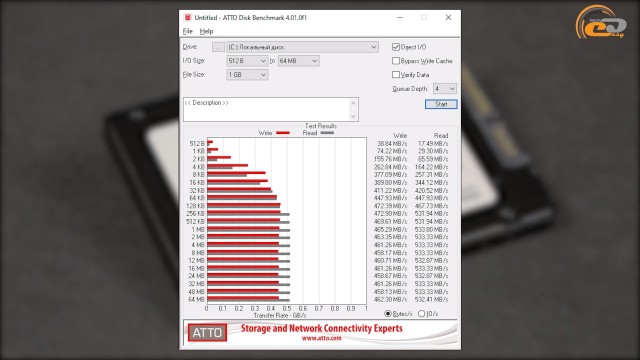640x360 pixels.
Task: Click the gray Read legend swatch
Action: (x=327, y=133)
